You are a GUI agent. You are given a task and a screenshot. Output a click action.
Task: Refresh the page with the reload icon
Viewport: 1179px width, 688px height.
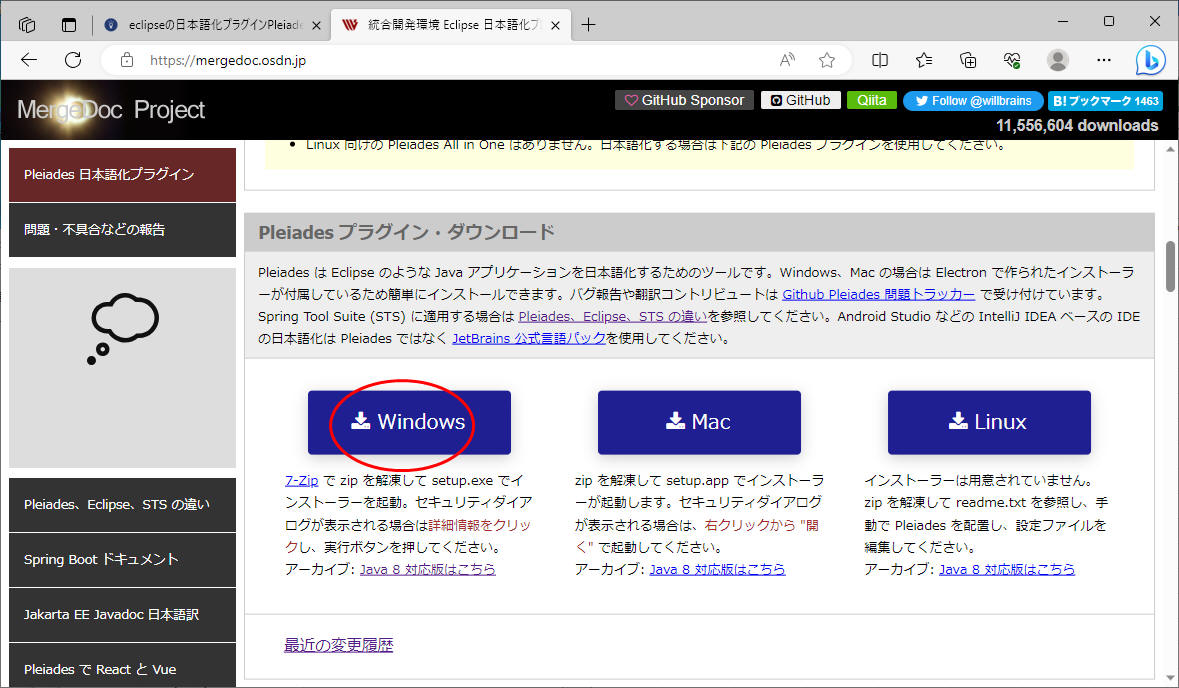73,60
